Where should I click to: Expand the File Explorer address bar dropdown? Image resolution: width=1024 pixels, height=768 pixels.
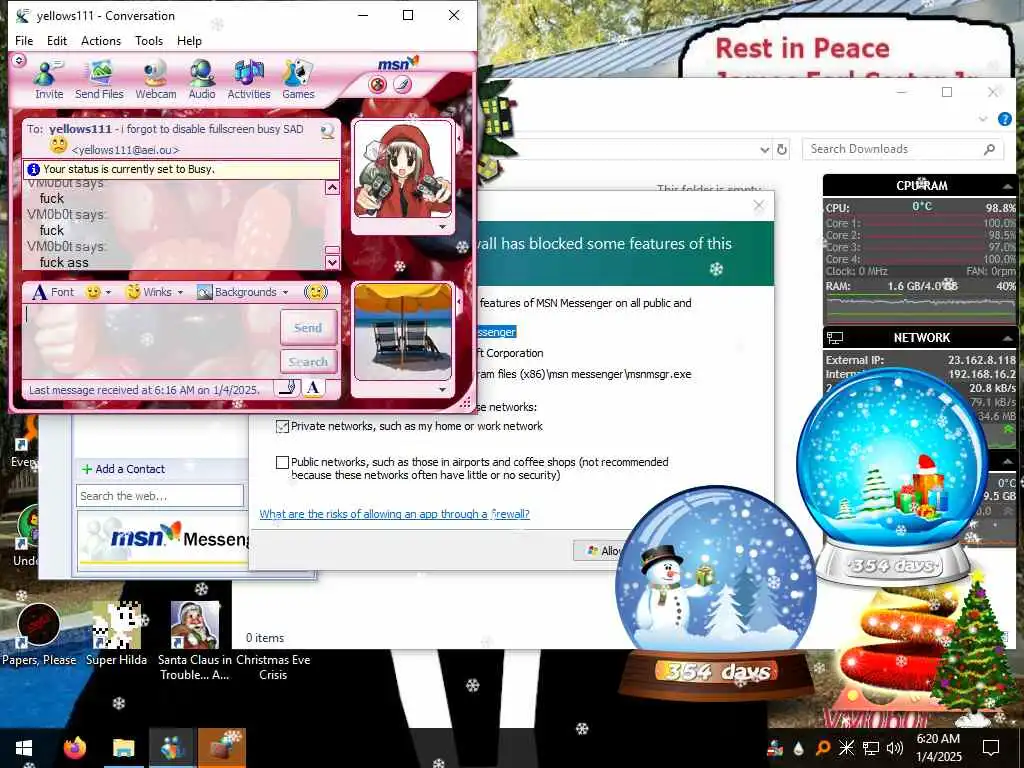(x=764, y=150)
